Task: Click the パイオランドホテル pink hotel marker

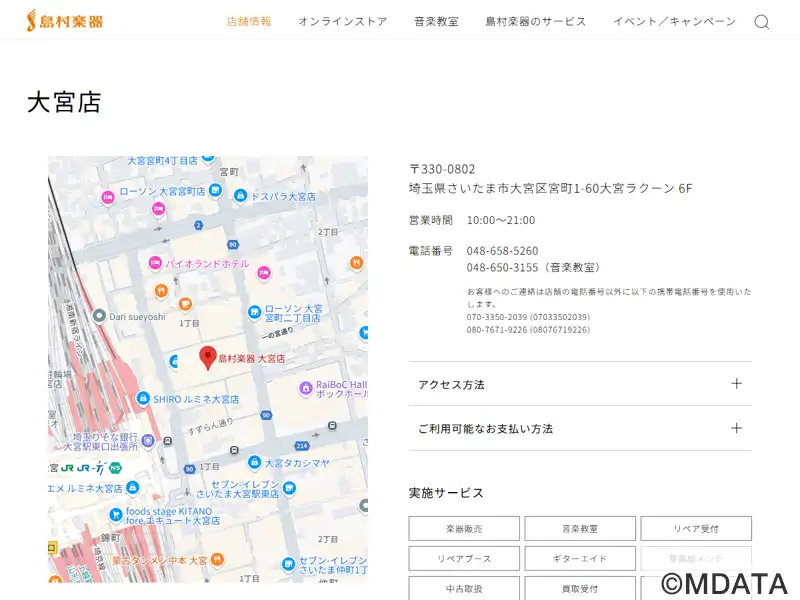Action: [155, 264]
